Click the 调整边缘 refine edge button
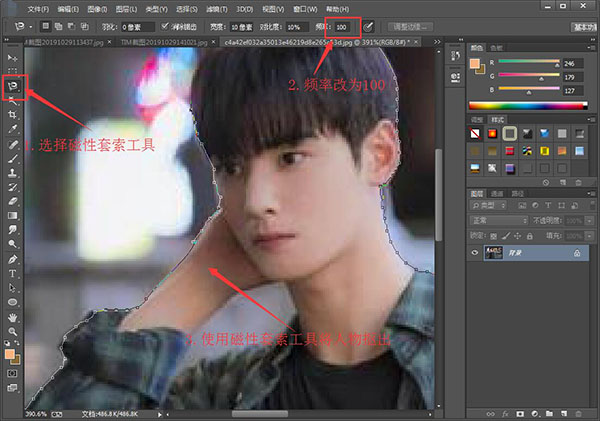 [x=410, y=27]
